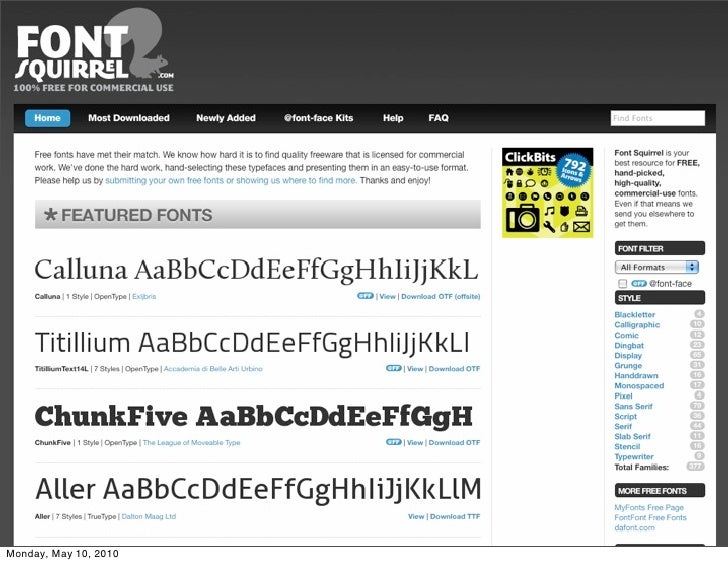Filter by Monospaced style
Screen dimensions: 728x564
pos(639,385)
